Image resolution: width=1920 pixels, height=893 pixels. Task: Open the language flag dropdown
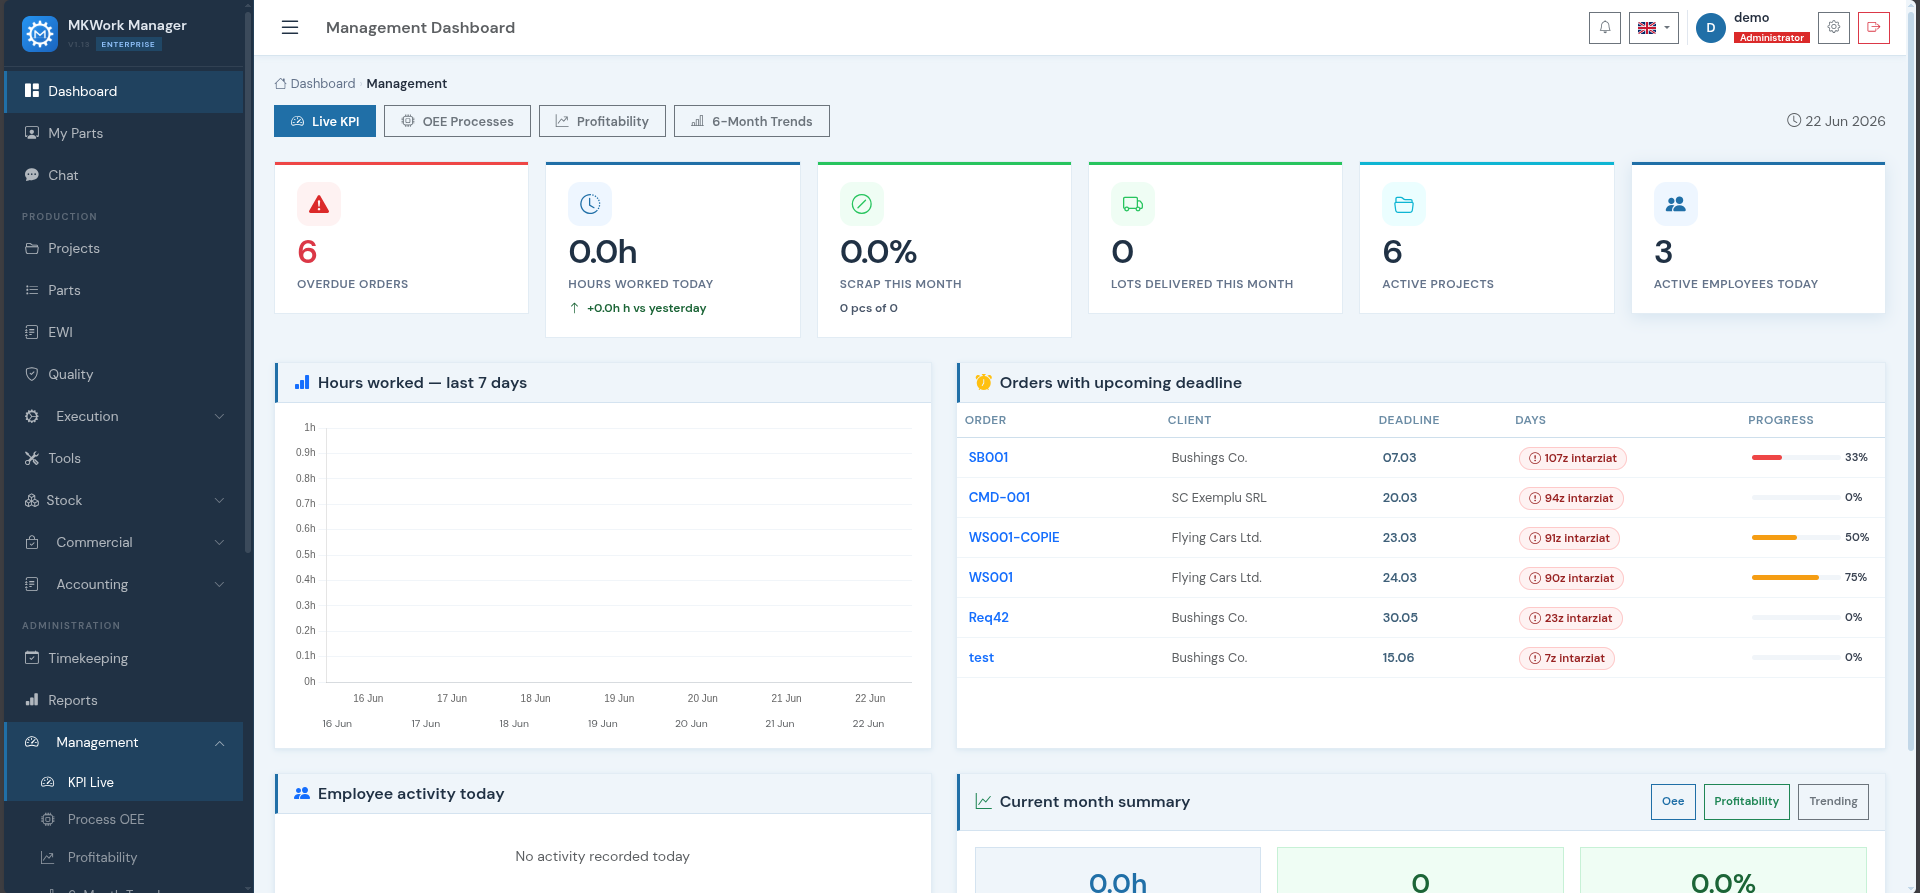1653,28
